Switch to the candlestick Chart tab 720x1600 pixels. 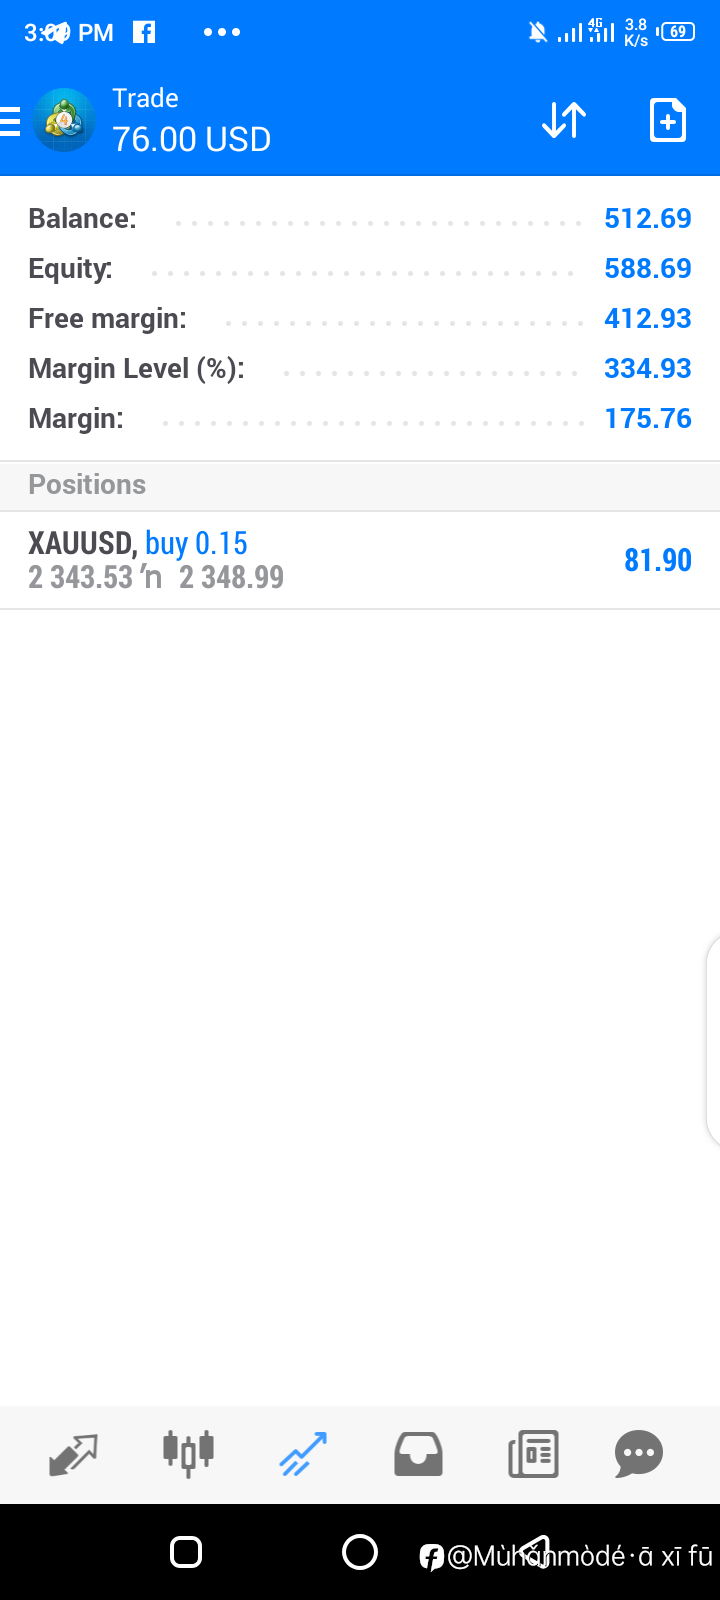click(188, 1453)
